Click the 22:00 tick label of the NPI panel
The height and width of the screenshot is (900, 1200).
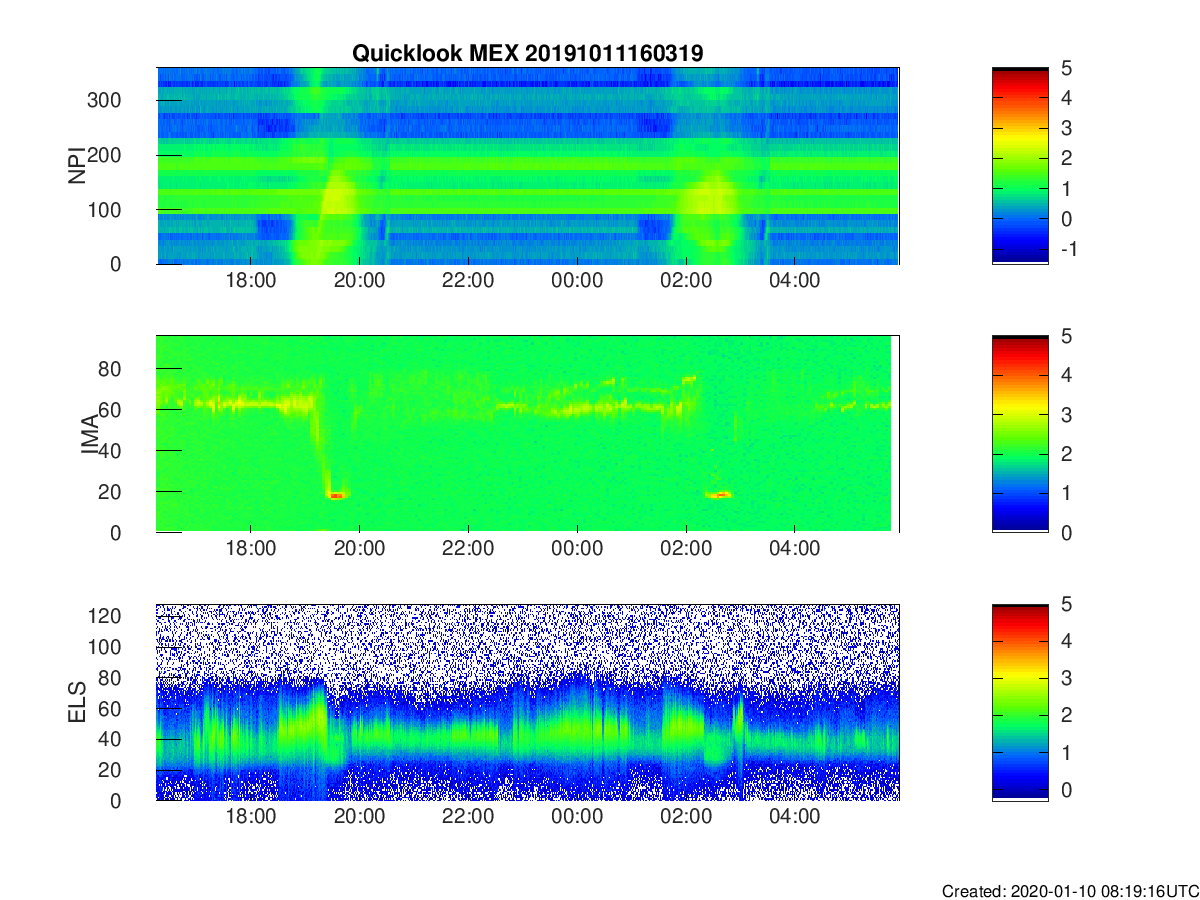pos(468,281)
